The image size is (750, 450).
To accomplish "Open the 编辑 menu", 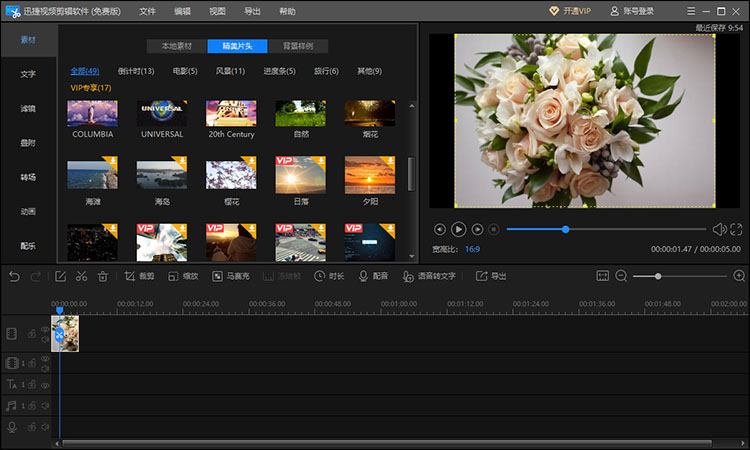I will pyautogui.click(x=182, y=11).
